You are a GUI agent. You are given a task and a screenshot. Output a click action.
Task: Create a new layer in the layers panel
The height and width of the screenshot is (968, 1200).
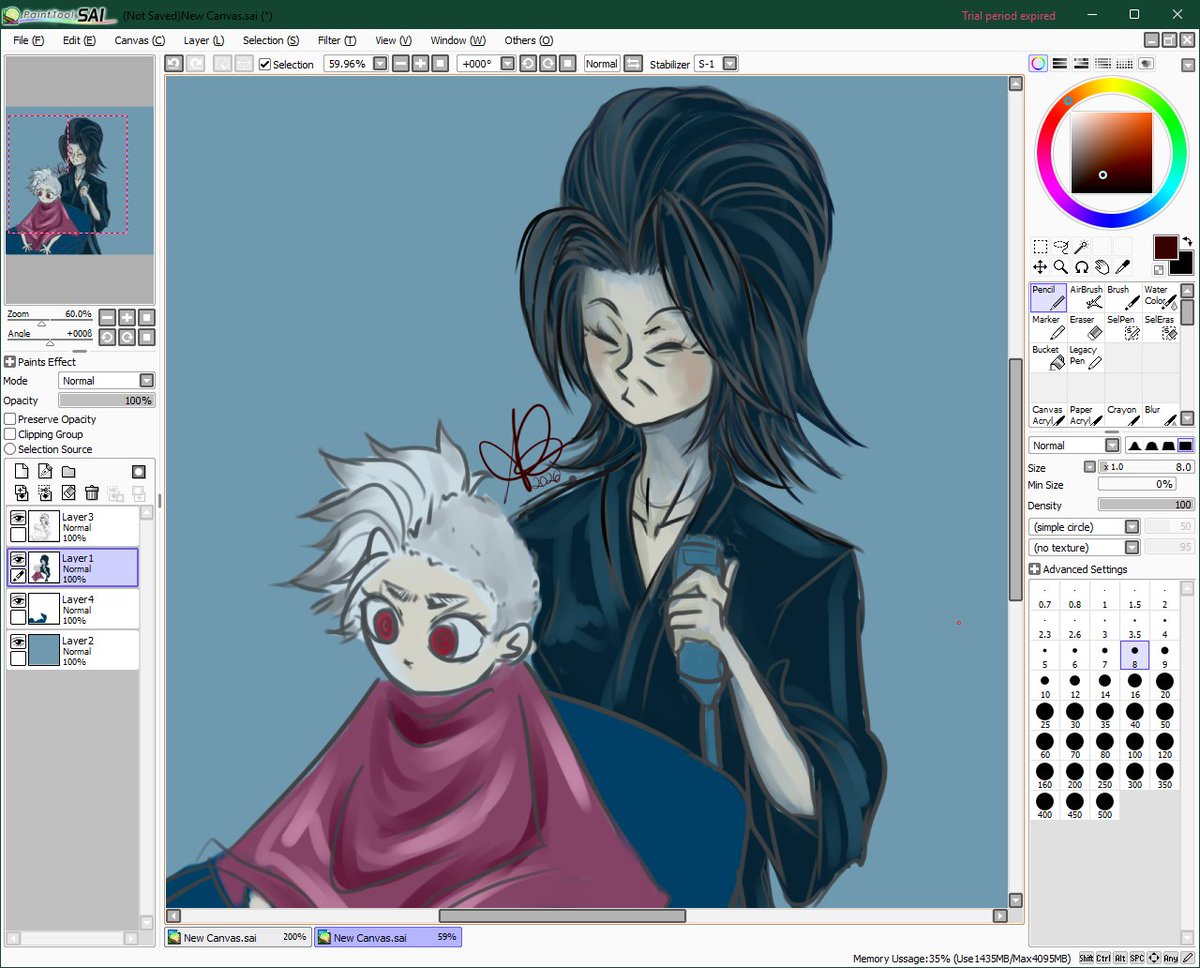click(x=21, y=470)
